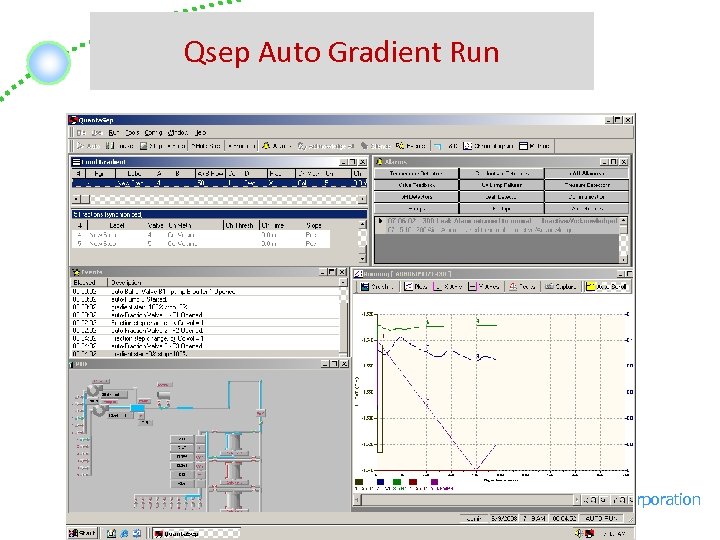The width and height of the screenshot is (720, 540).
Task: Click the blue legend color swatch
Action: tap(380, 482)
